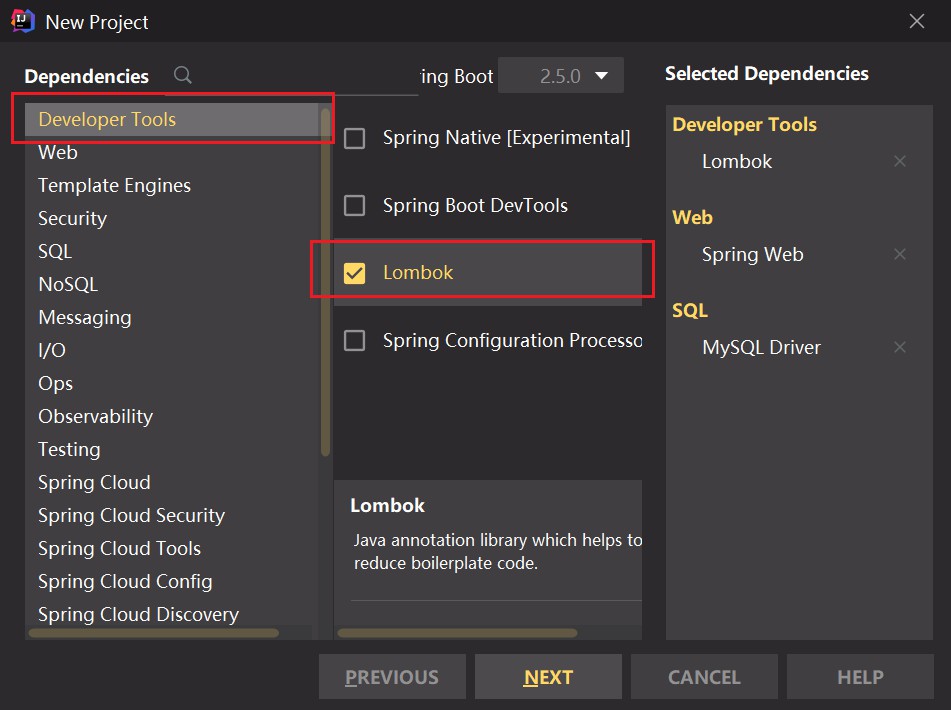Image resolution: width=951 pixels, height=710 pixels.
Task: Remove MySQL Driver from Selected Dependencies
Action: (900, 347)
